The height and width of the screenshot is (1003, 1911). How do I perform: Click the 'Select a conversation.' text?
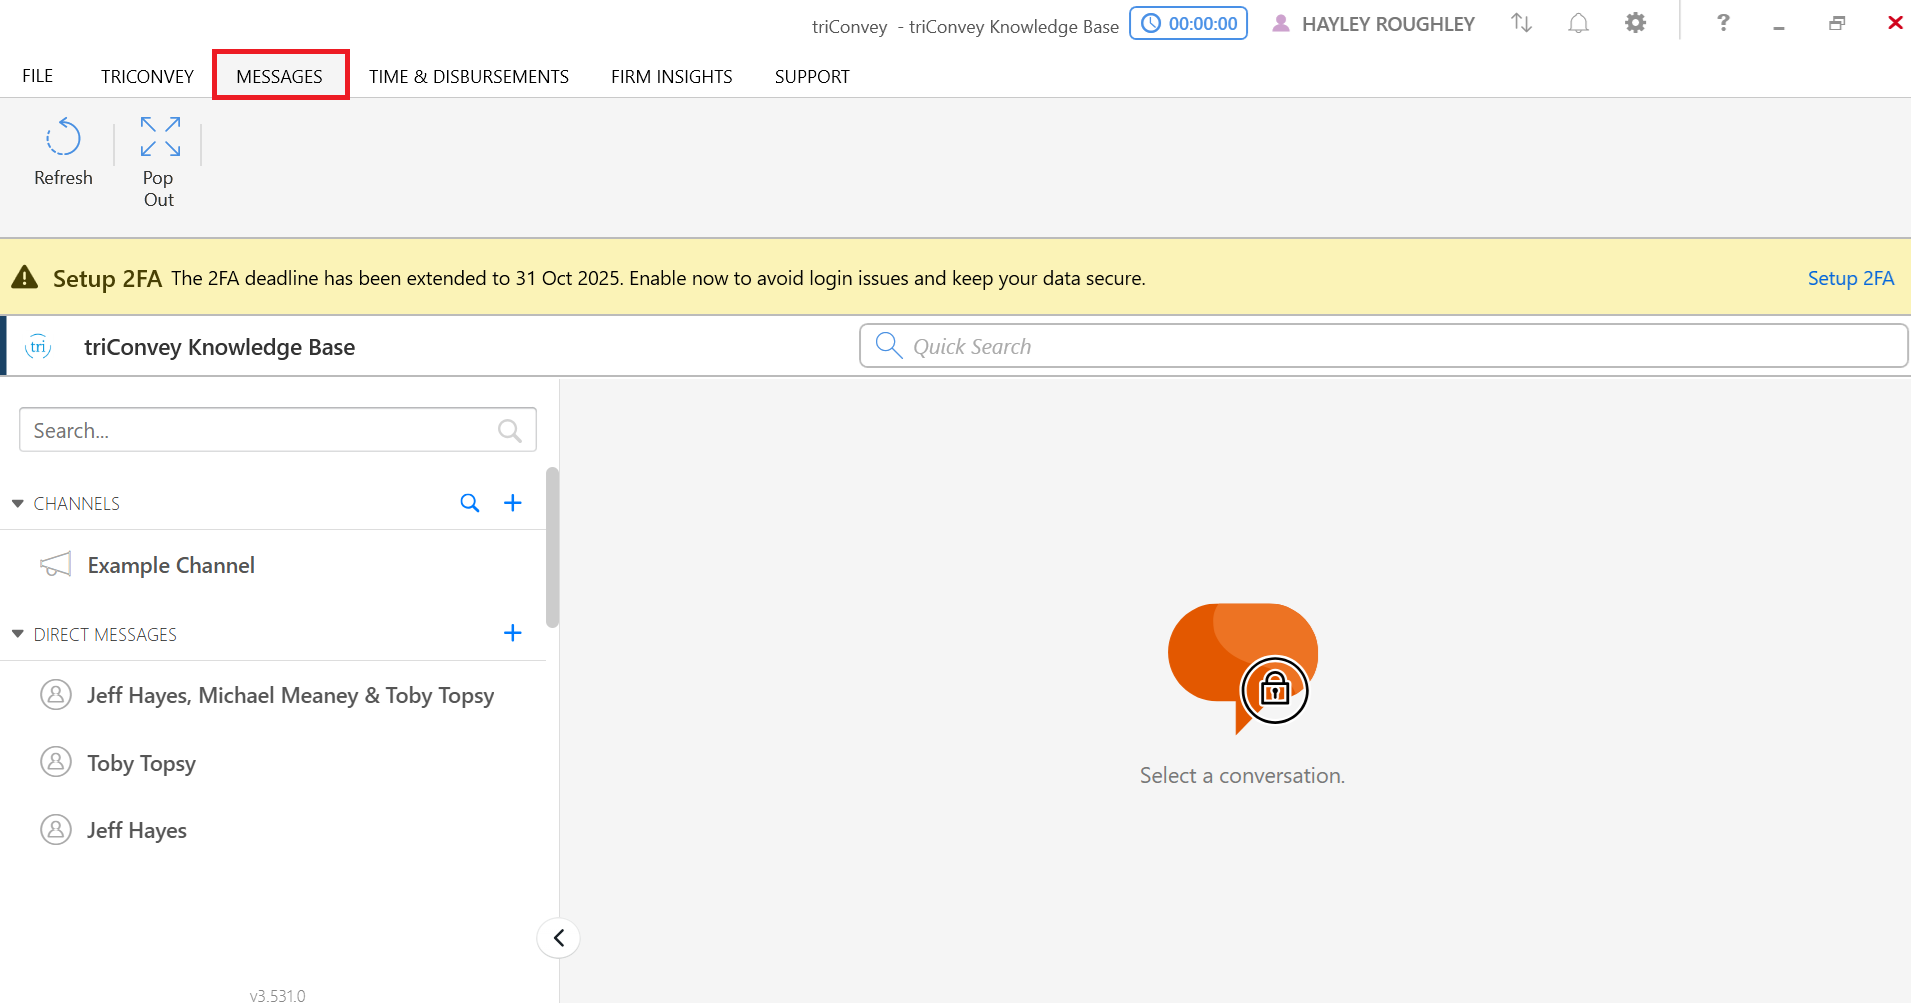(x=1242, y=775)
